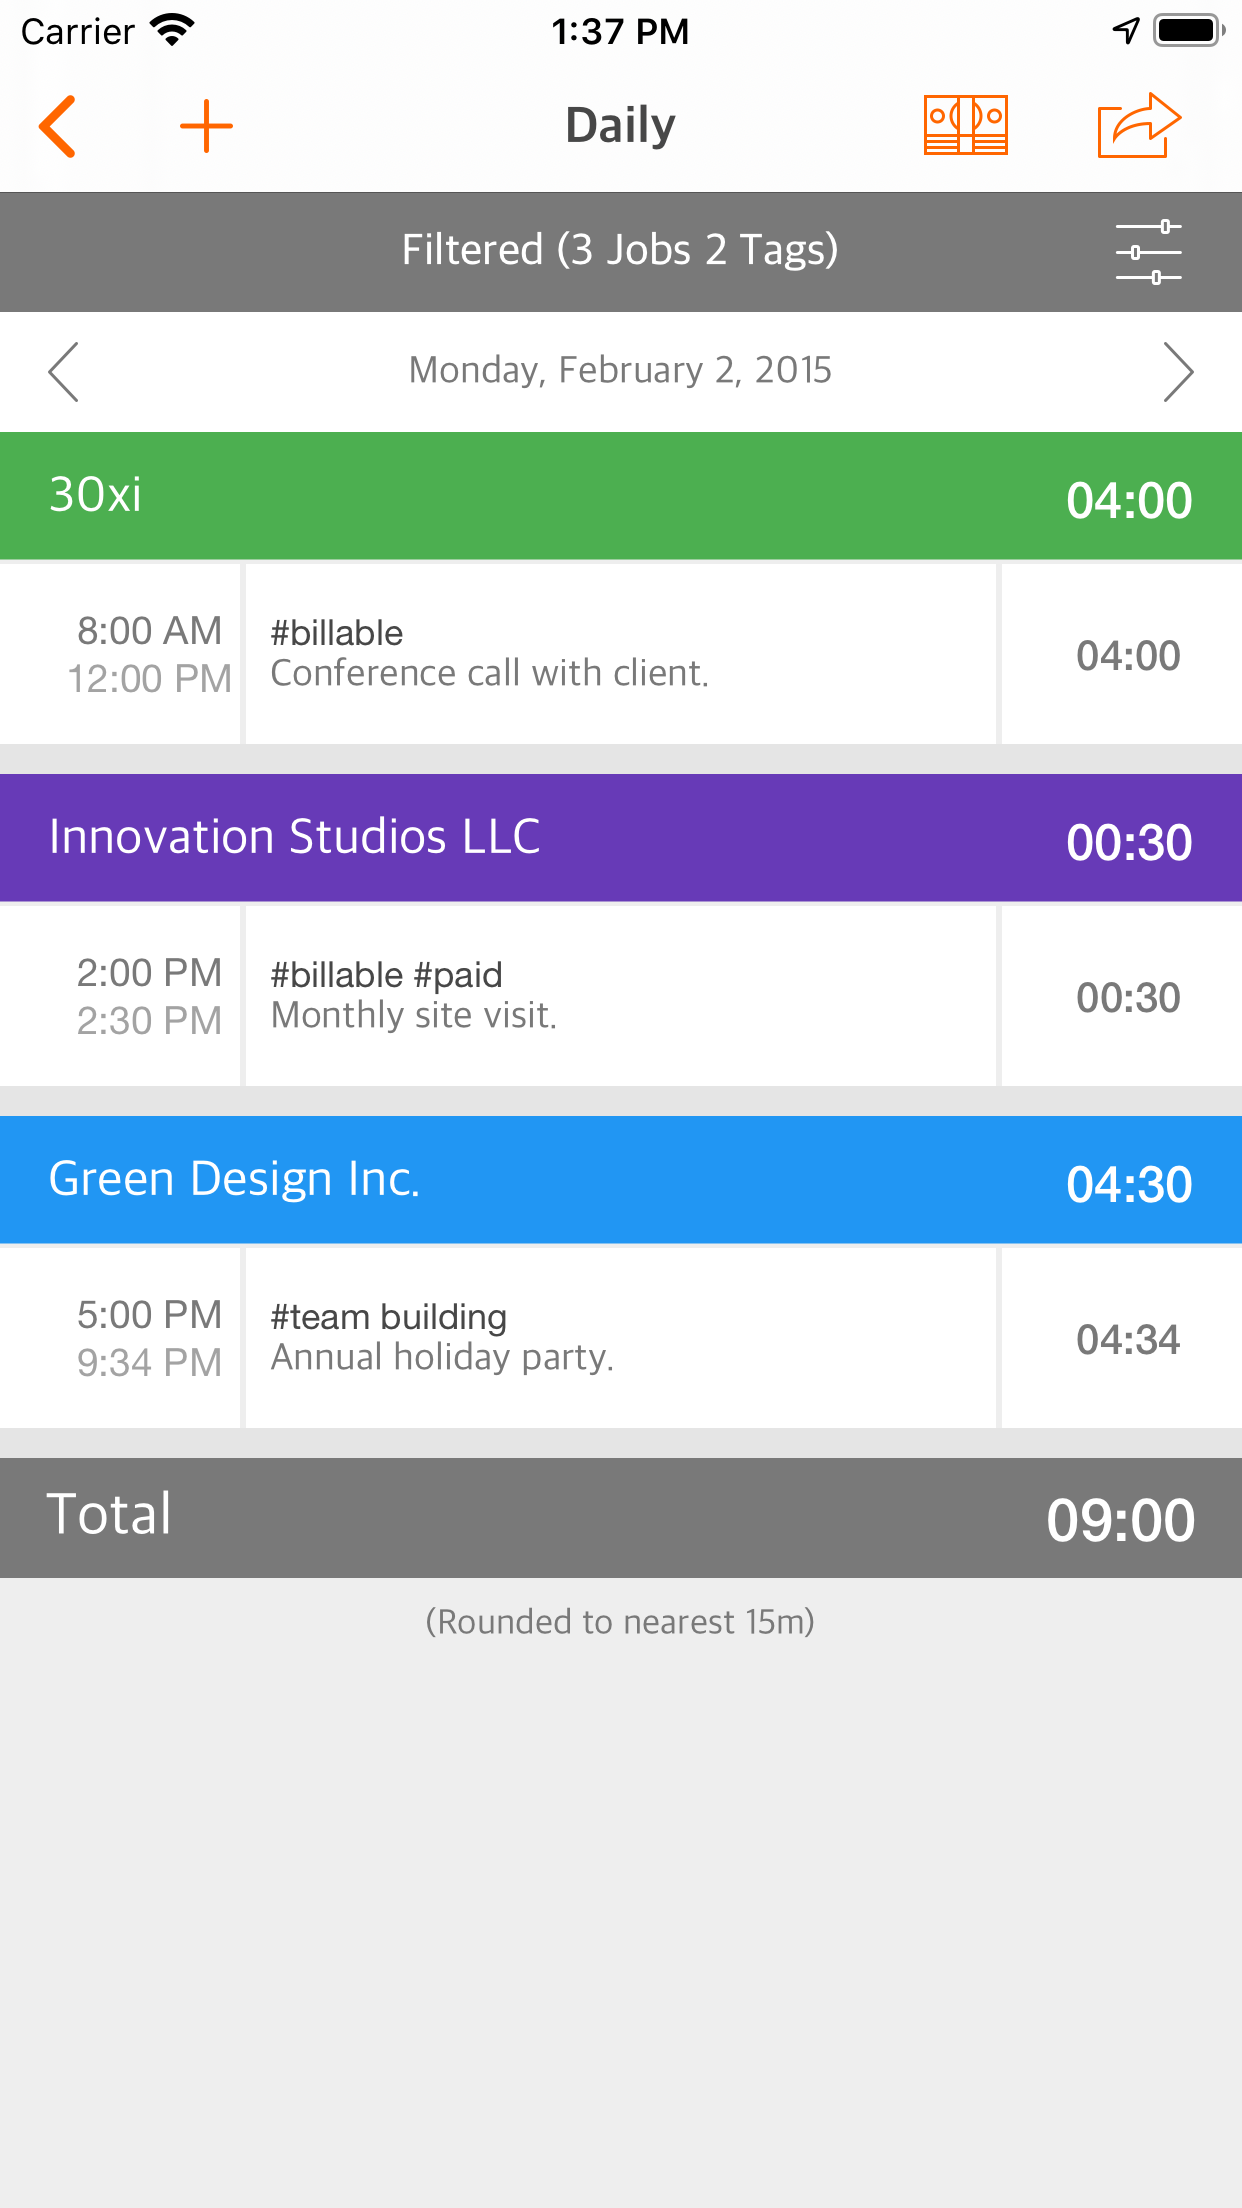Open Innovation Studios LLC job header
This screenshot has height=2208, width=1242.
620,838
